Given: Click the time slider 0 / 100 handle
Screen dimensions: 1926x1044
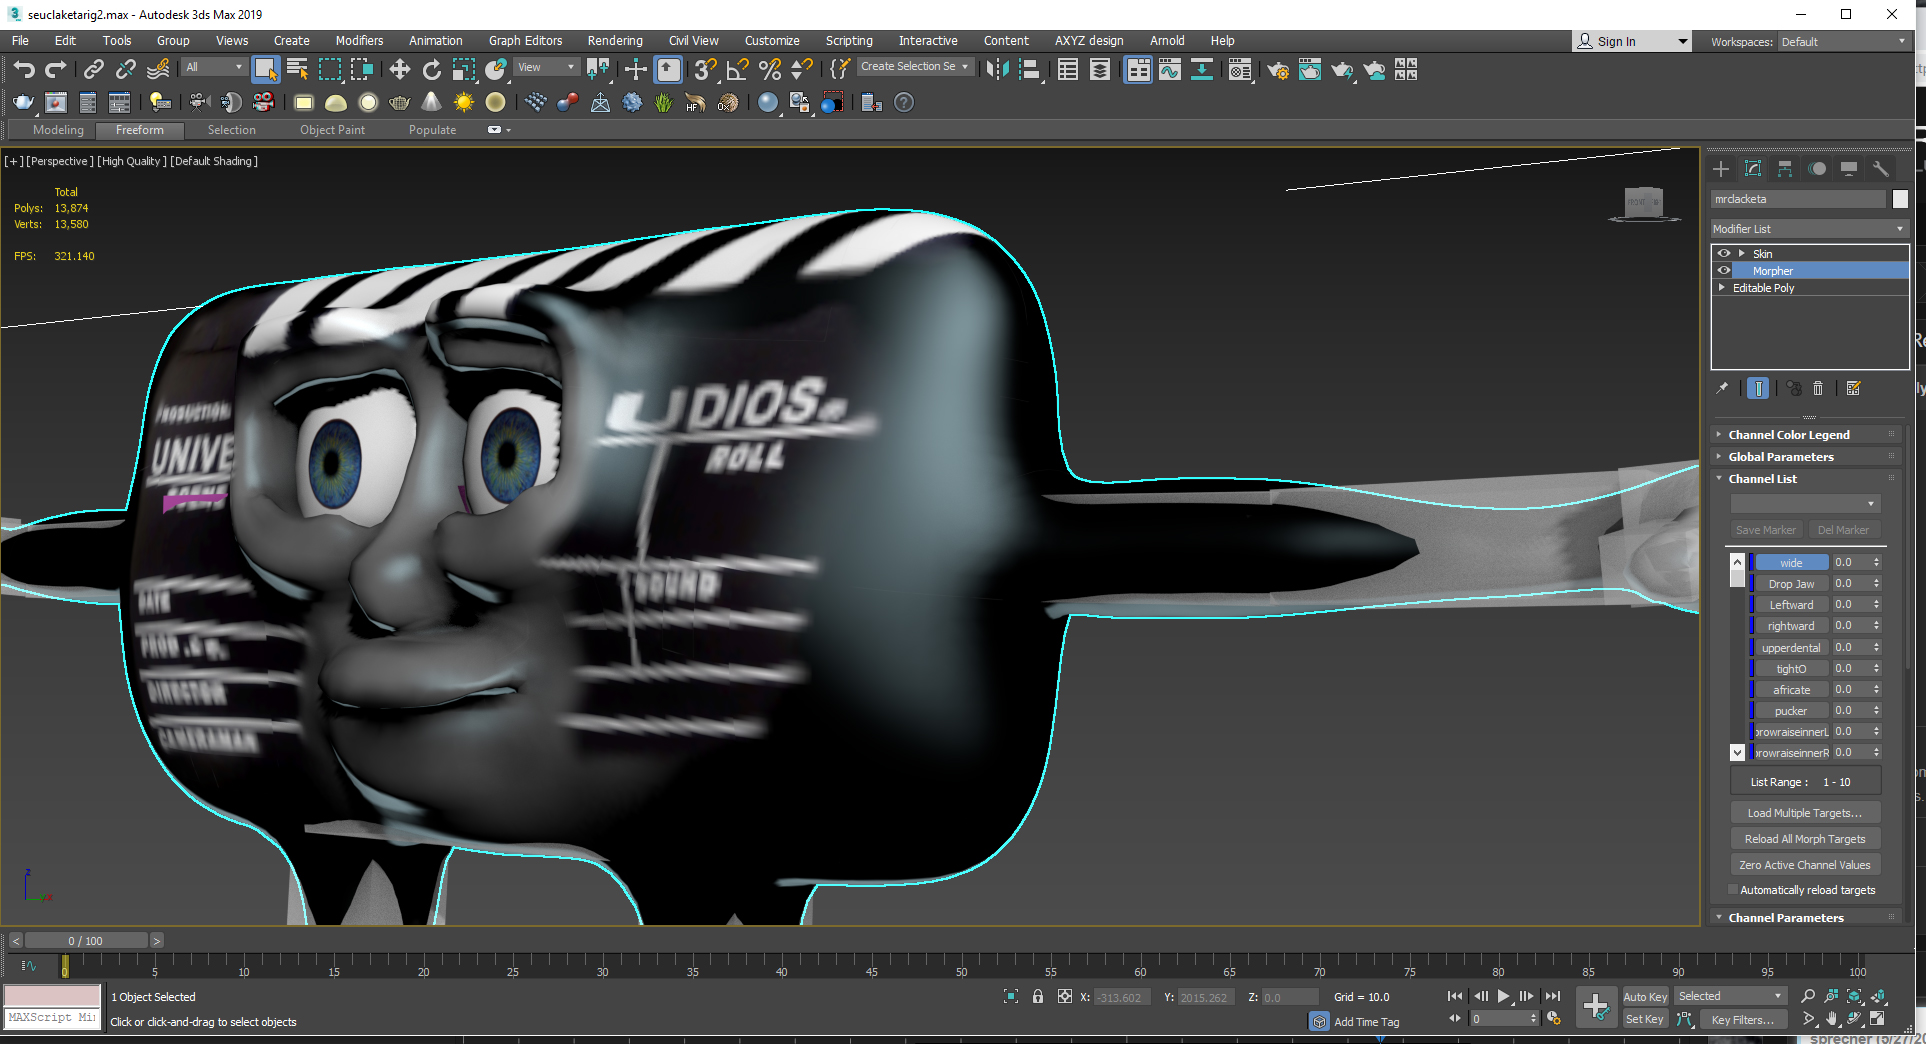Looking at the screenshot, I should click(x=85, y=941).
